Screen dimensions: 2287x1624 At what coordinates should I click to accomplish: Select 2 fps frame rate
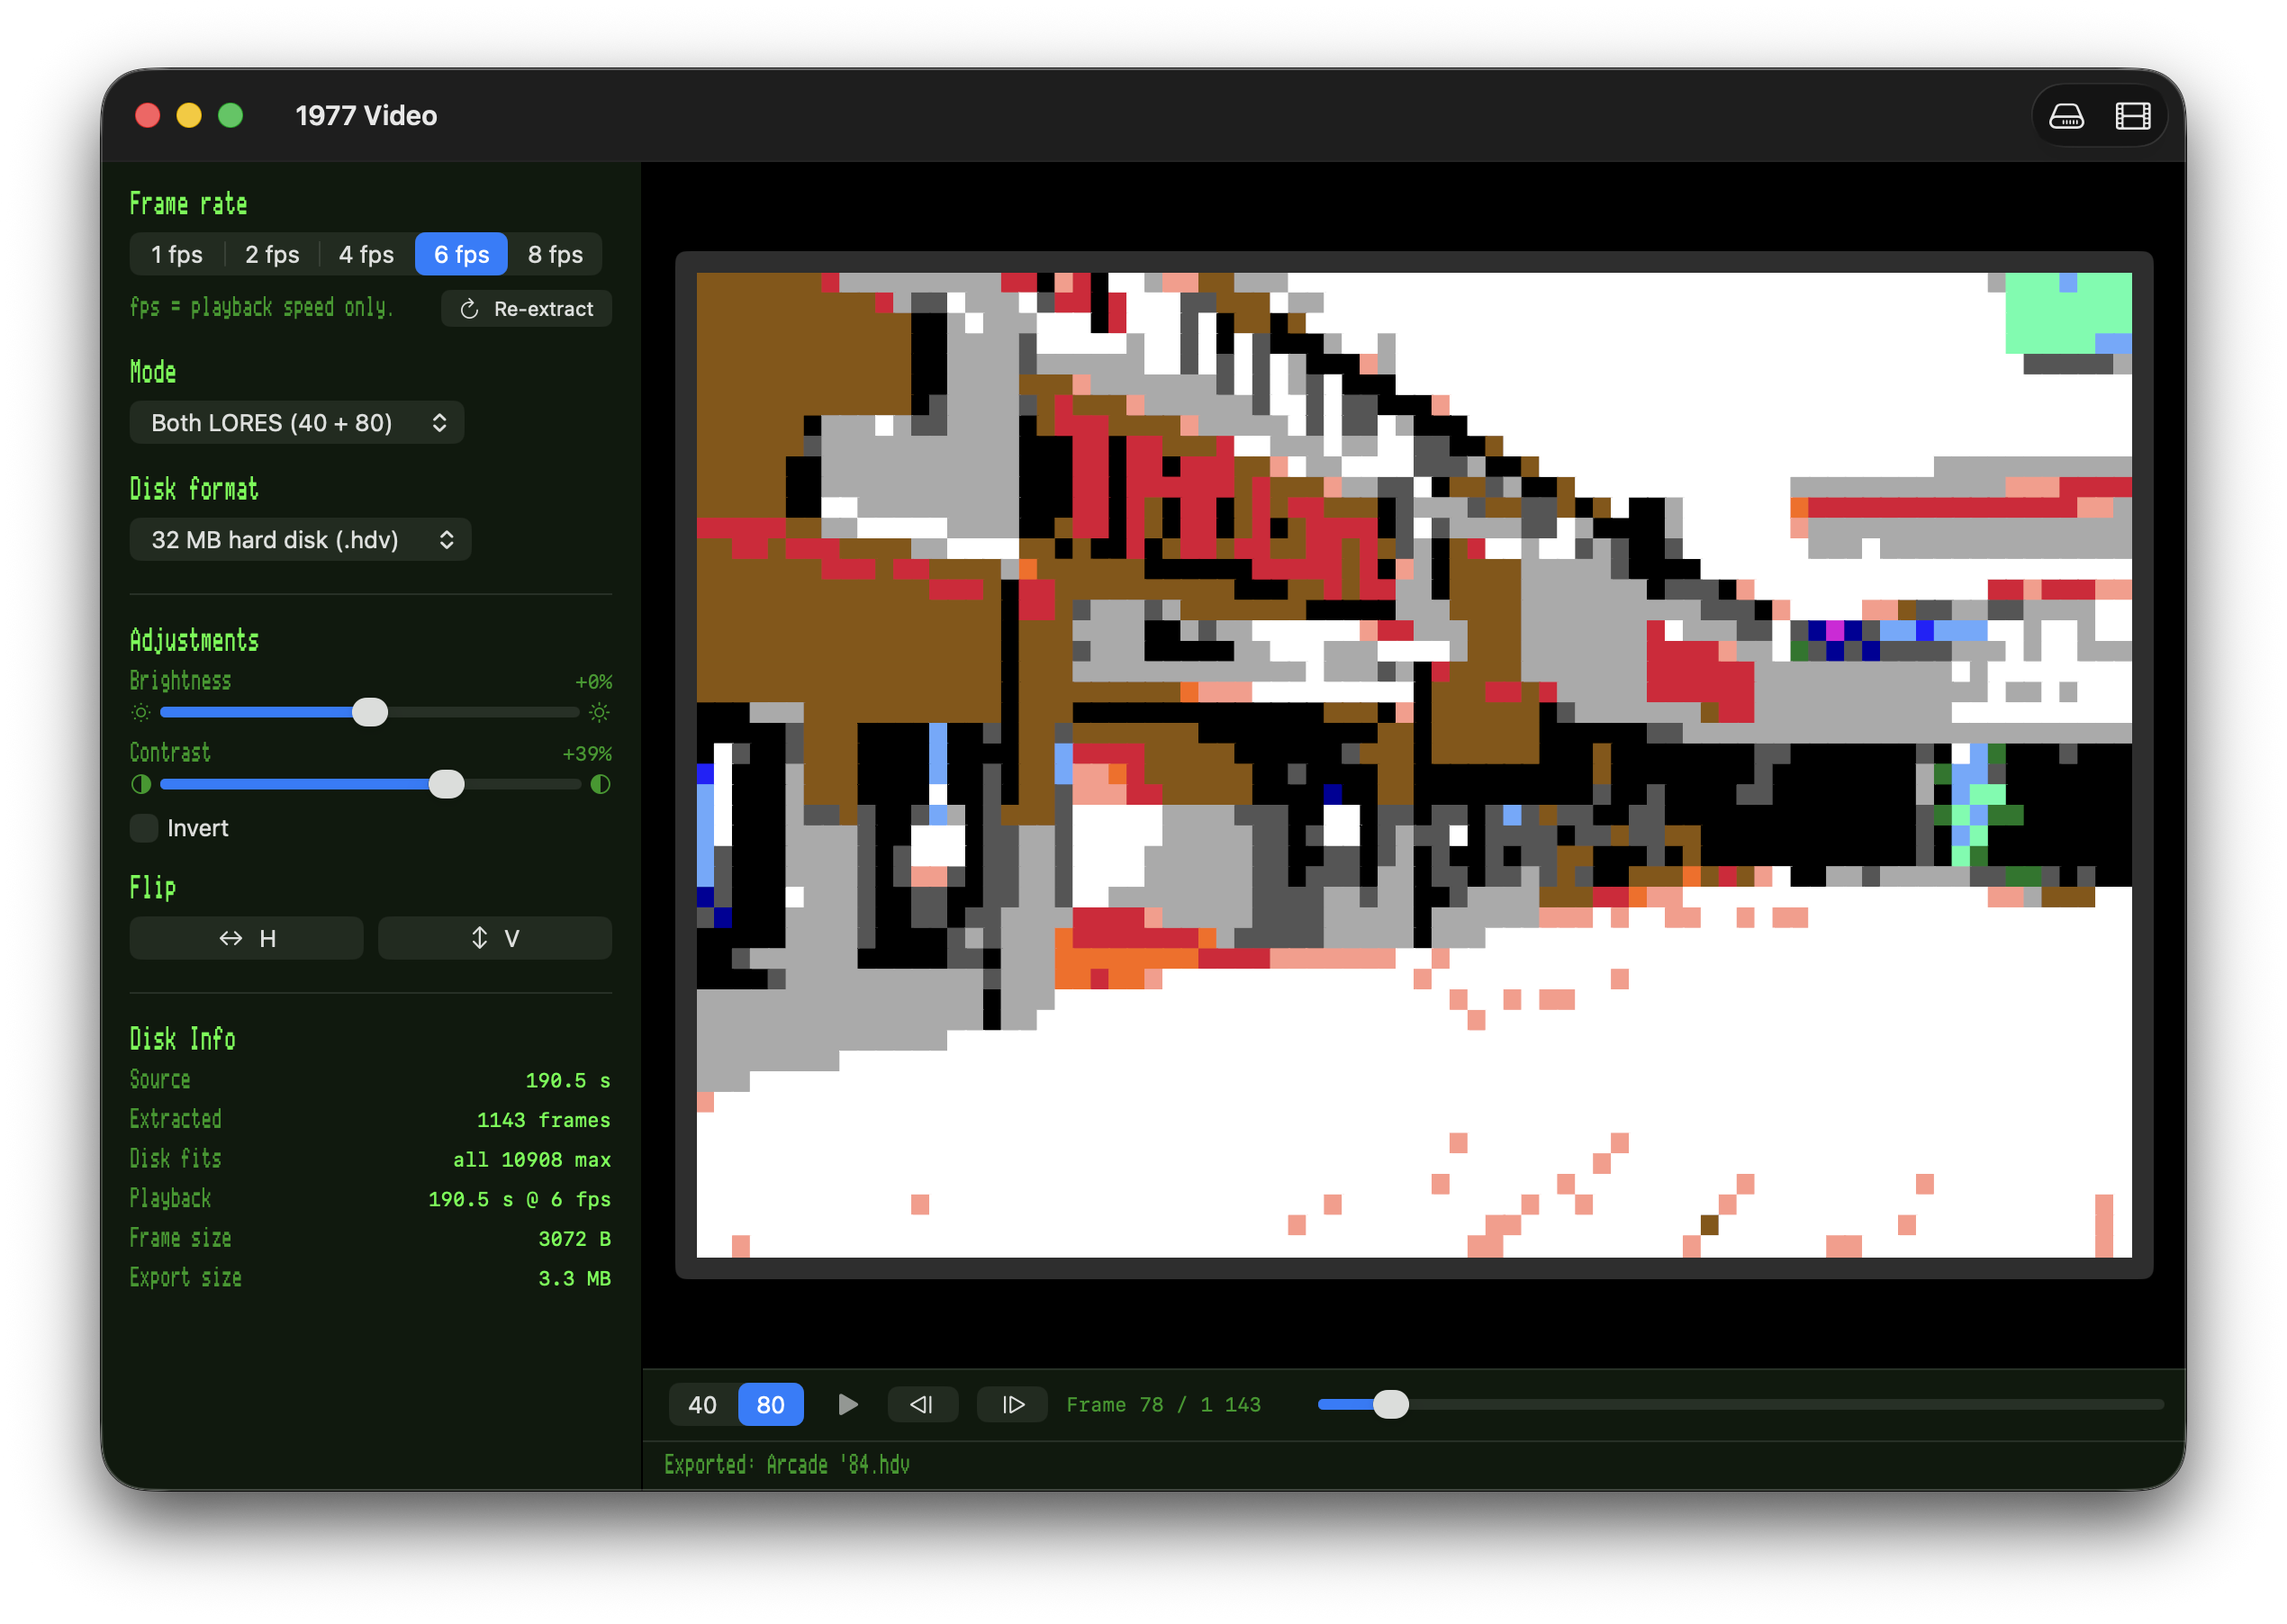[x=272, y=254]
